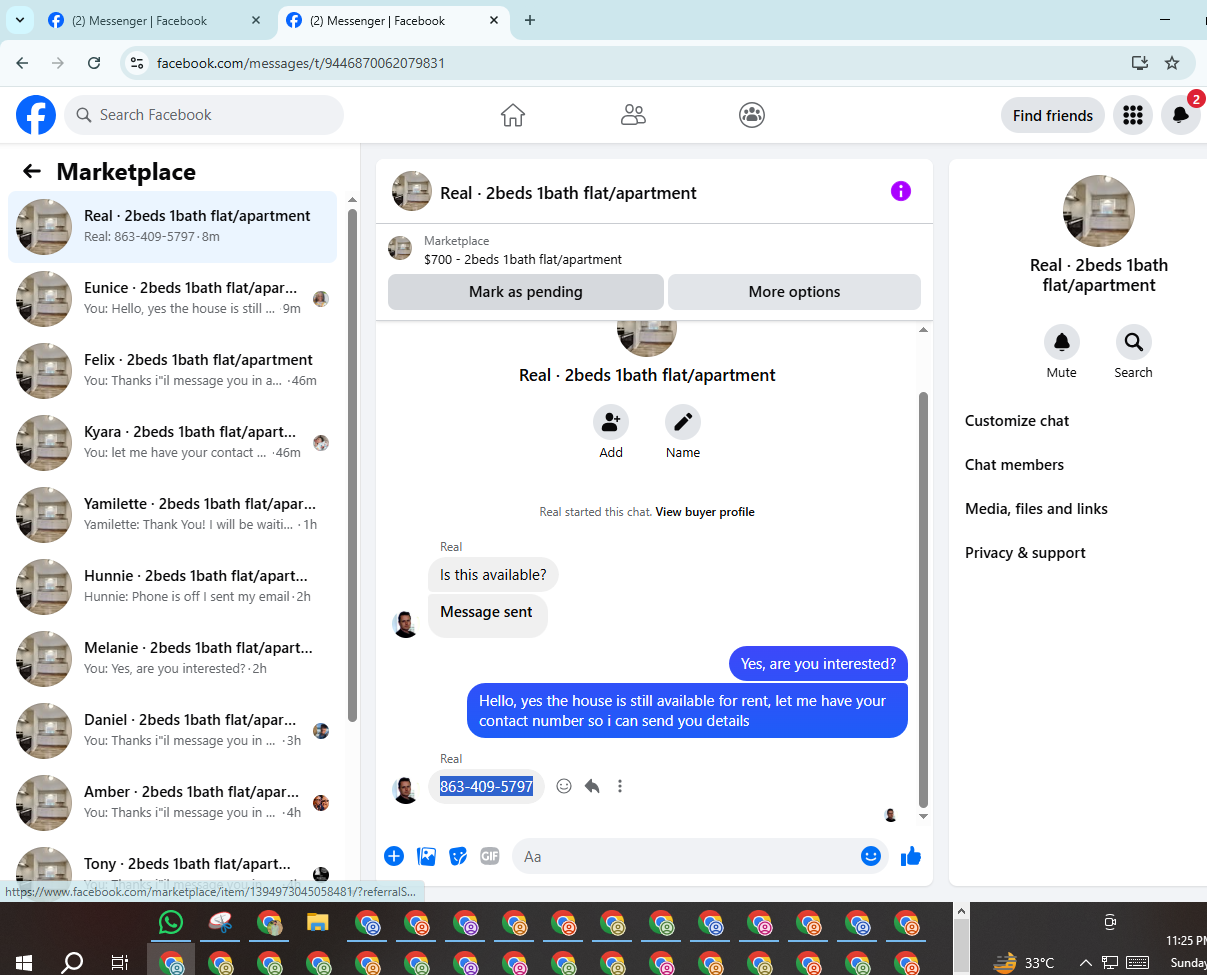Bookmark this page with the star icon

click(x=1172, y=63)
